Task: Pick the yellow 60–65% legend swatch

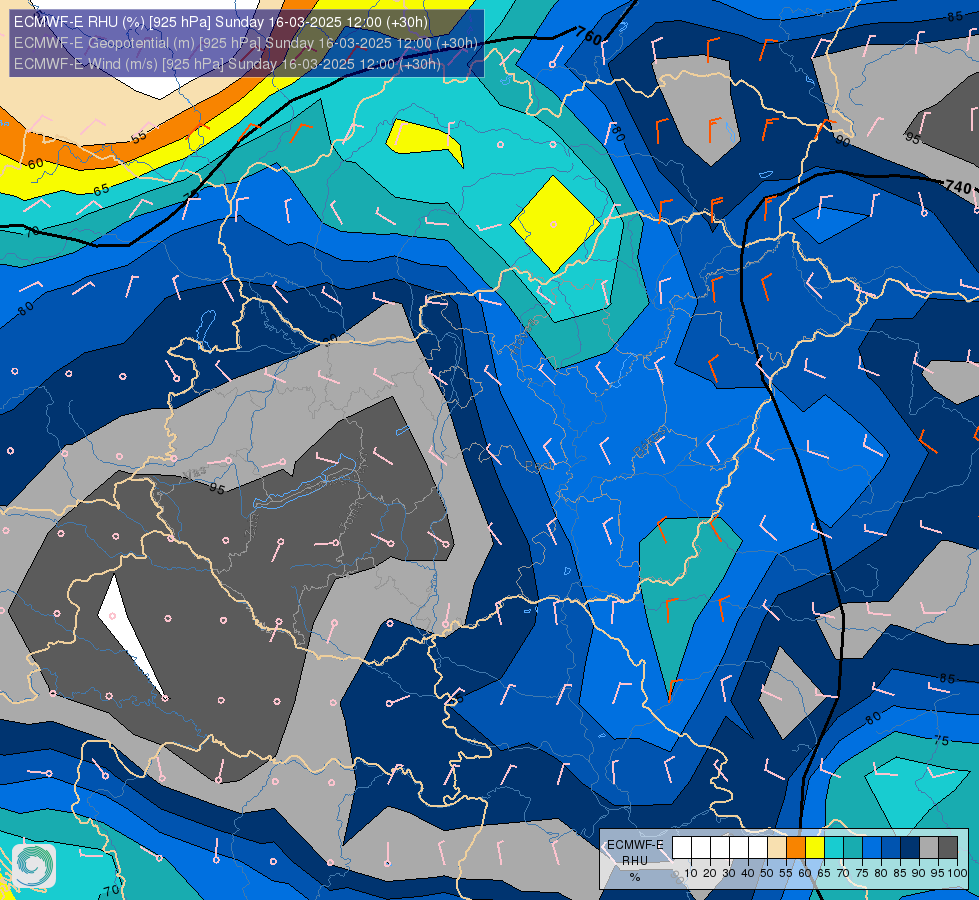Action: pyautogui.click(x=815, y=847)
